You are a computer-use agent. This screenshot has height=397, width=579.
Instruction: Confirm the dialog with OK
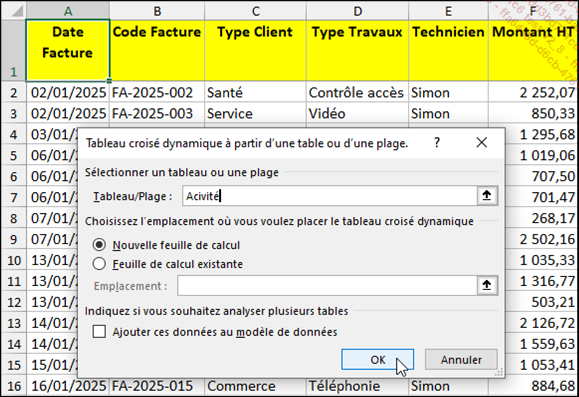(x=377, y=359)
